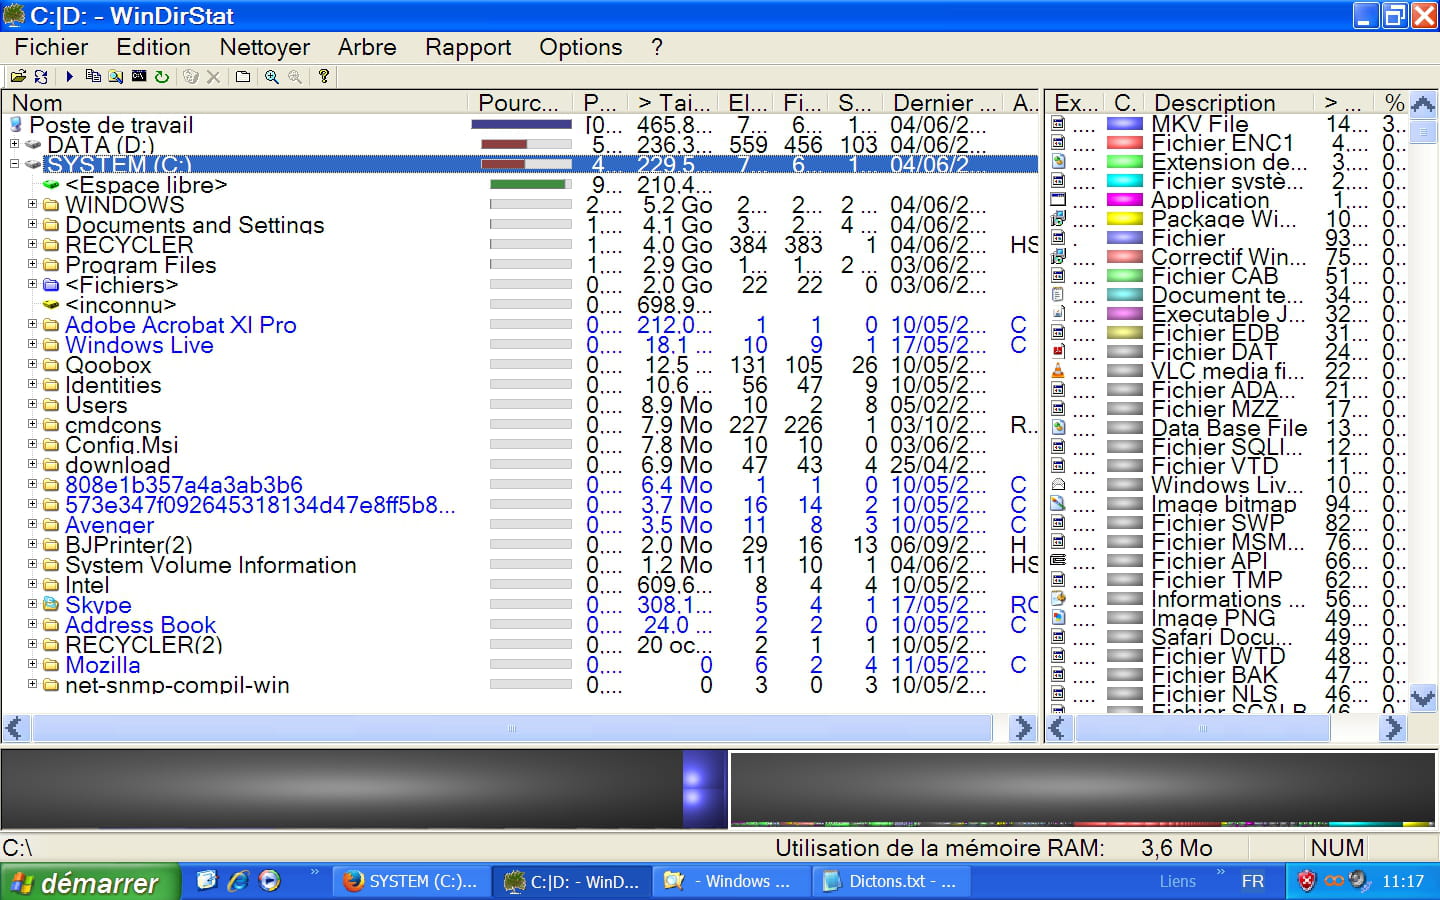1440x900 pixels.
Task: Click the Media Player quick launch icon
Action: click(x=269, y=881)
